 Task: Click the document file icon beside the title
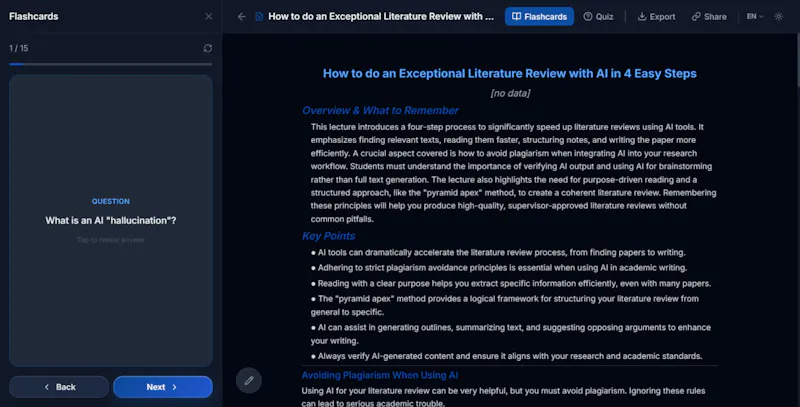(259, 16)
